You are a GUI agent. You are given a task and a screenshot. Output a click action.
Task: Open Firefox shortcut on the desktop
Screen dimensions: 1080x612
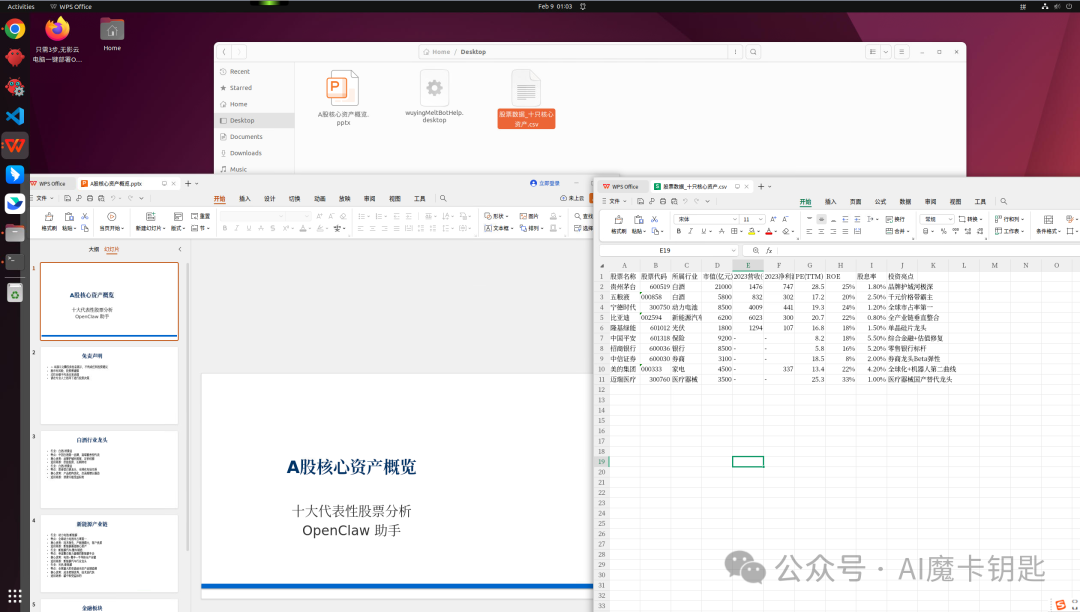click(x=57, y=40)
